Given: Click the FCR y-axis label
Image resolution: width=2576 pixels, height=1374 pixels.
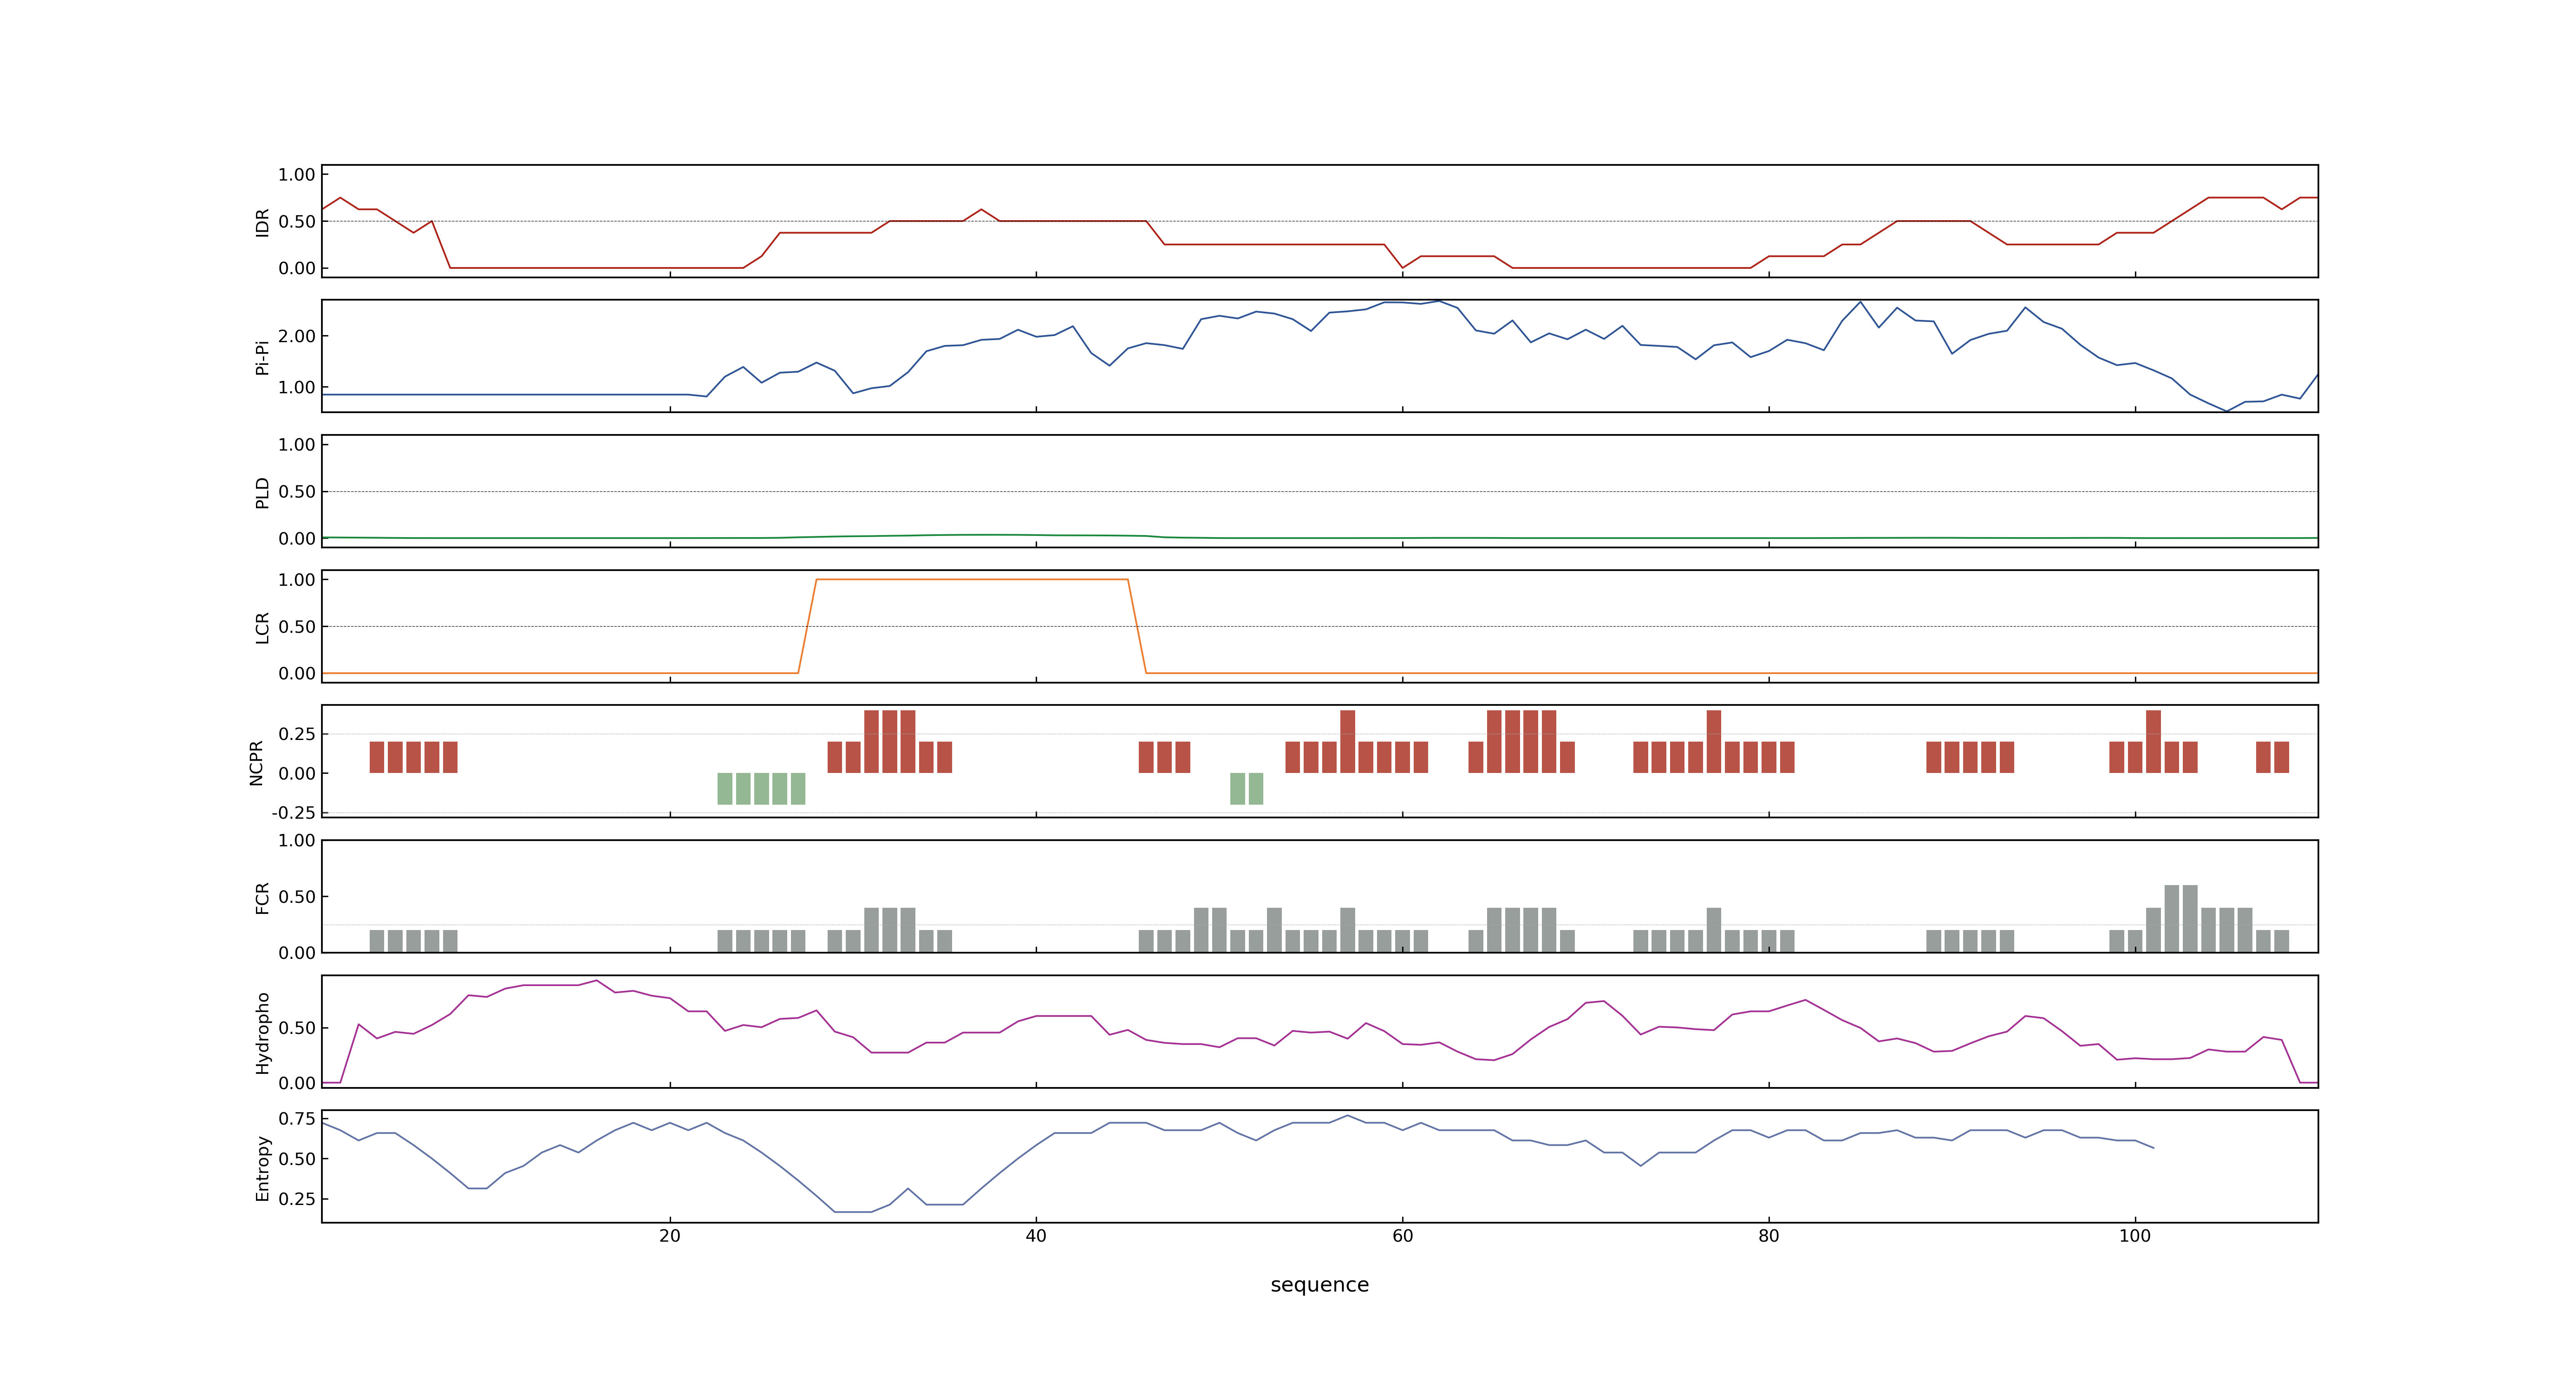Looking at the screenshot, I should [262, 897].
